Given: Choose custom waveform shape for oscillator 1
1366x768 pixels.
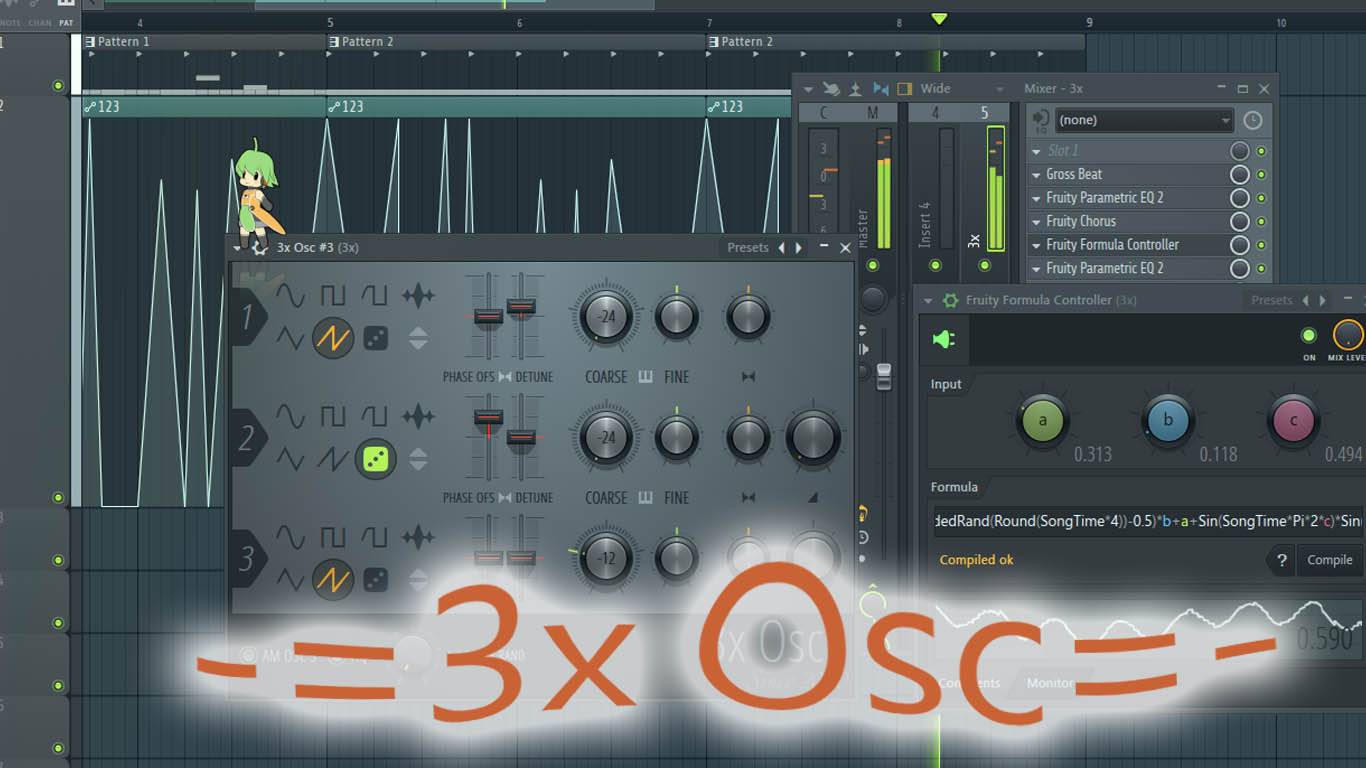Looking at the screenshot, I should [x=418, y=295].
